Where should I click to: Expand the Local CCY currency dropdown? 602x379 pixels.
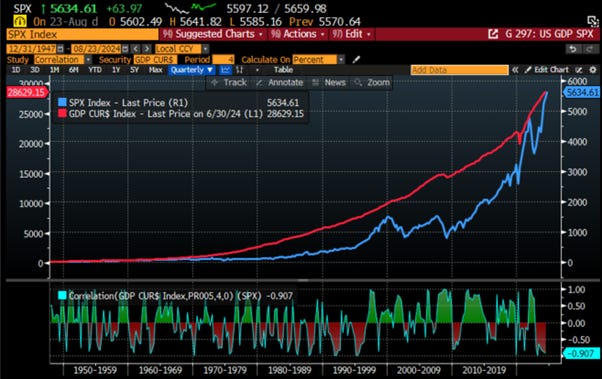[x=205, y=49]
